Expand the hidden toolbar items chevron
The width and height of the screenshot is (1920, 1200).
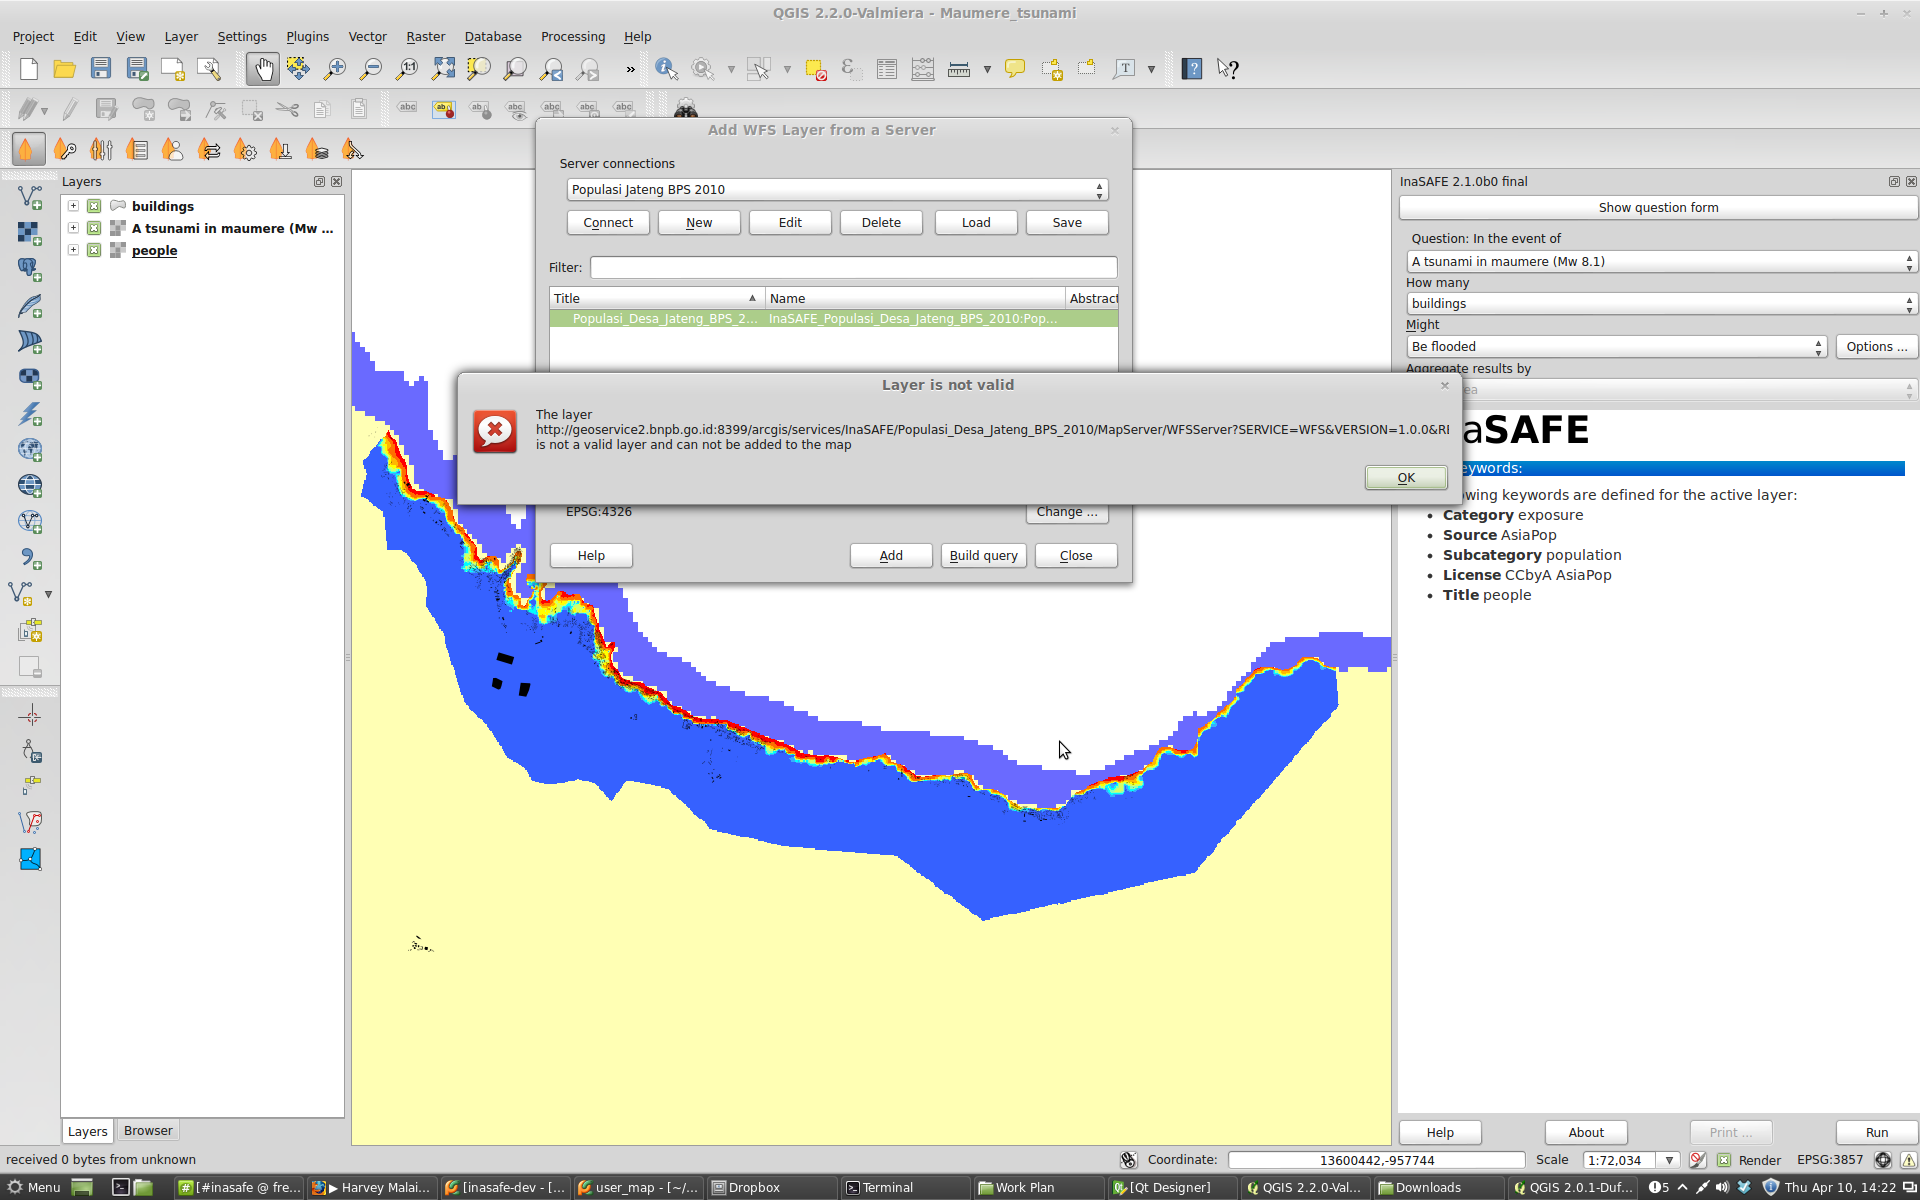(630, 69)
